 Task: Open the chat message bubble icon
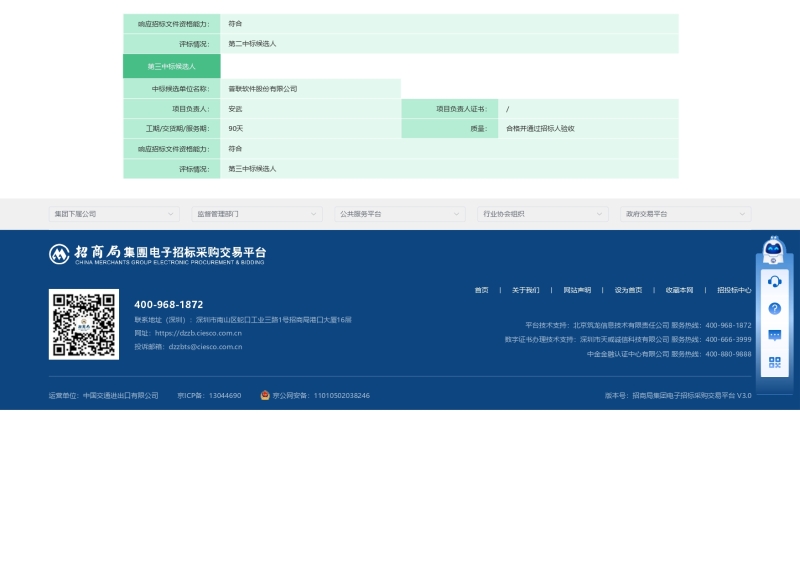pos(774,335)
